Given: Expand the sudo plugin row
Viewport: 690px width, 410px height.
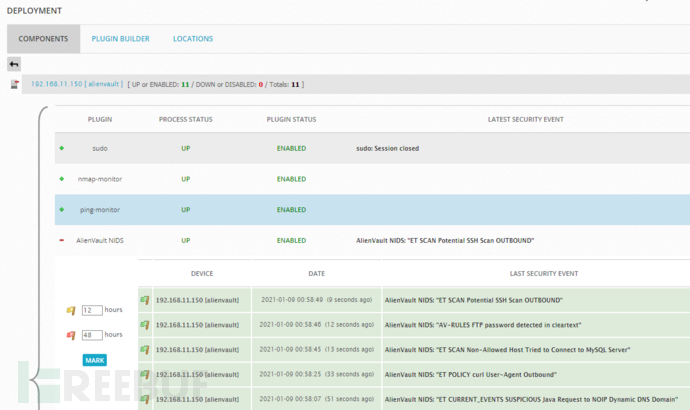Looking at the screenshot, I should [x=62, y=148].
